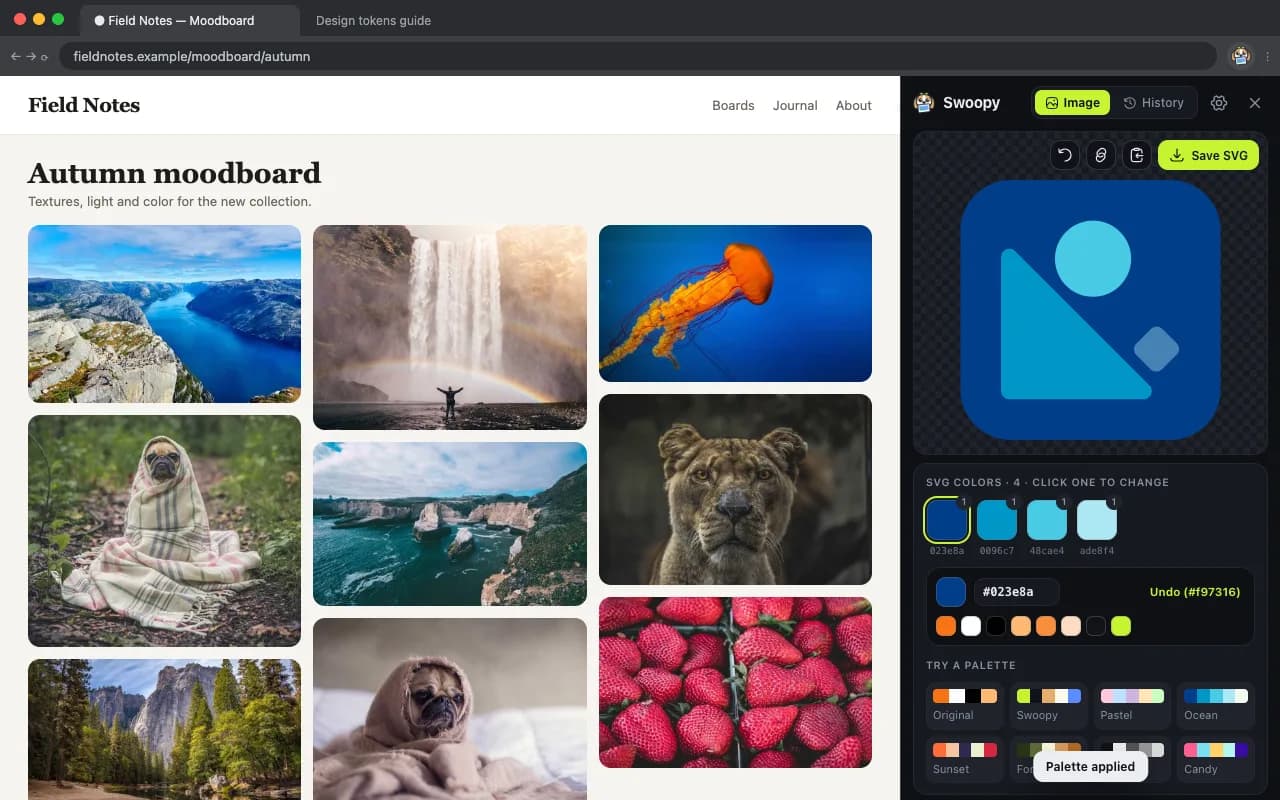Screen dimensions: 1280x800
Task: Click the Swoopy extension icon in browser toolbar
Action: point(1241,56)
